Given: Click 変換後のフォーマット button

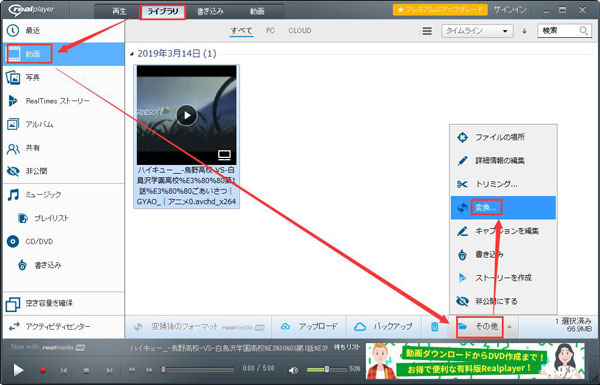Looking at the screenshot, I should click(x=199, y=327).
